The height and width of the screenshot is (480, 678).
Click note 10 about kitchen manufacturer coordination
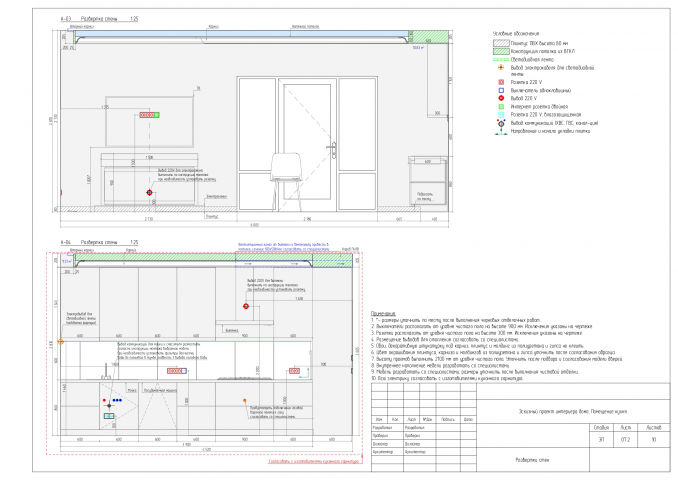tap(447, 378)
